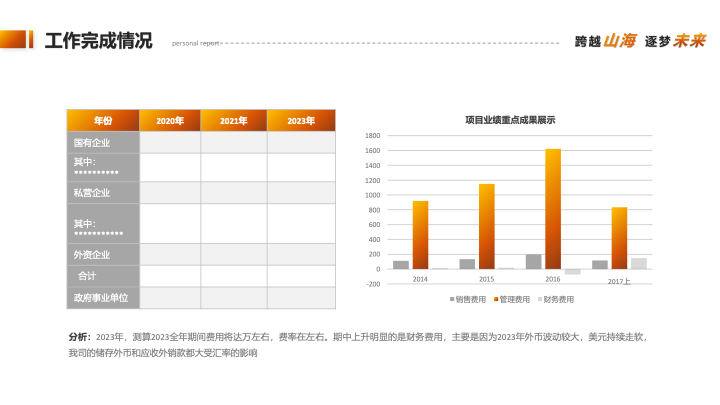Click the small personal report subtitle
This screenshot has height=405, width=720.
click(196, 43)
